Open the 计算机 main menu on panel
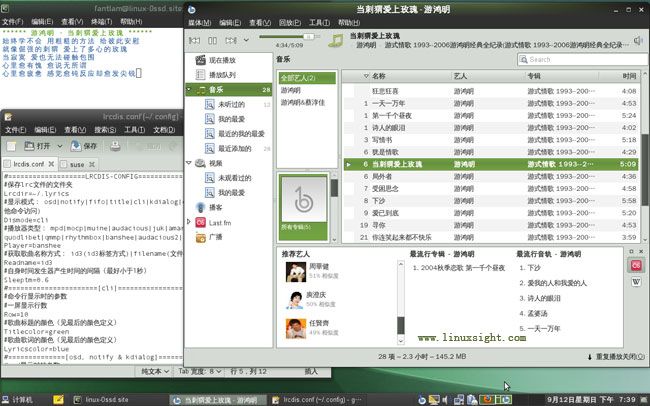The image size is (650, 406). click(17, 400)
